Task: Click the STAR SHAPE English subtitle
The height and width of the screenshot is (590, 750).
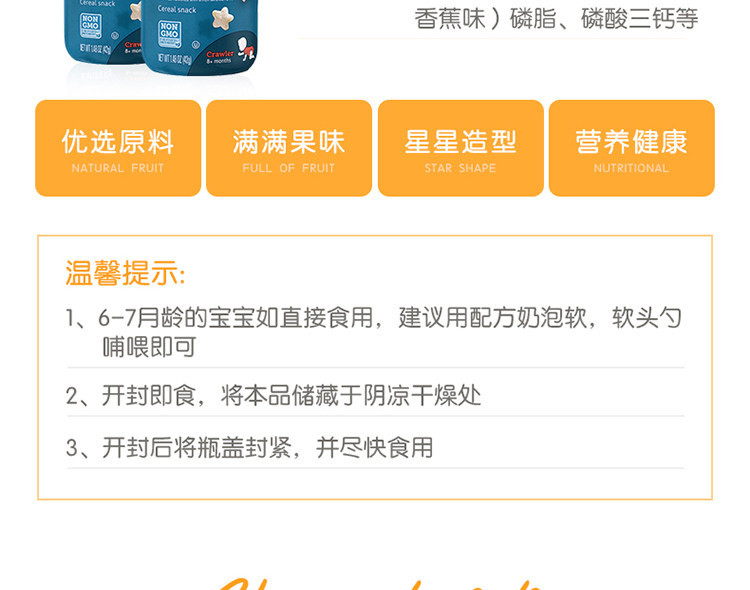Action: [460, 168]
